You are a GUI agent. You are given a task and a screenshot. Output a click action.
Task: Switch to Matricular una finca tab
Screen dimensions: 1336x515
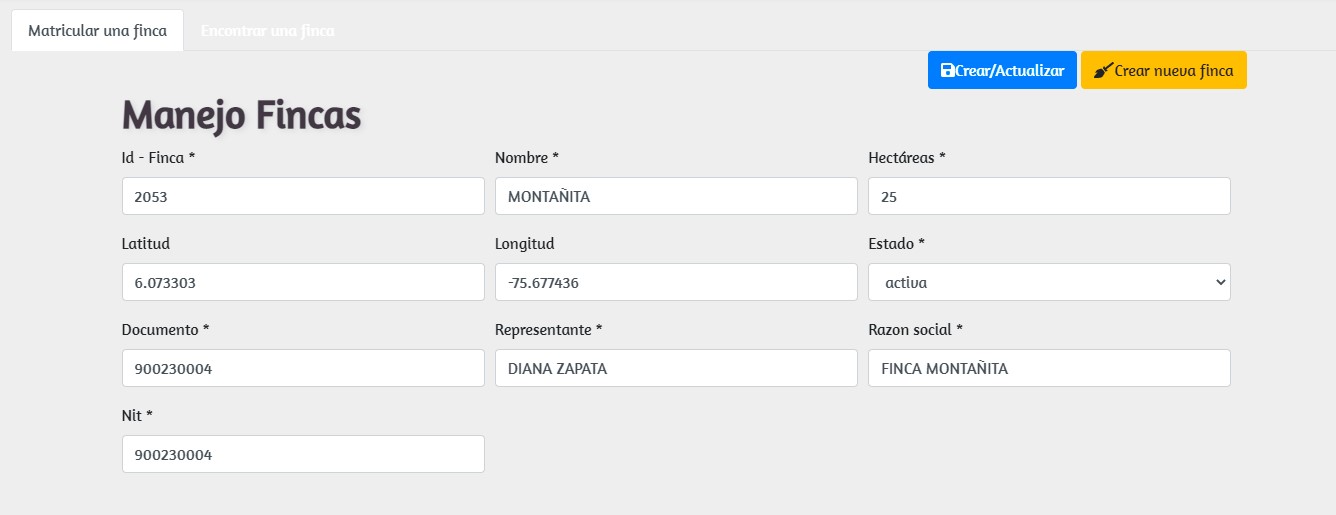pyautogui.click(x=97, y=31)
